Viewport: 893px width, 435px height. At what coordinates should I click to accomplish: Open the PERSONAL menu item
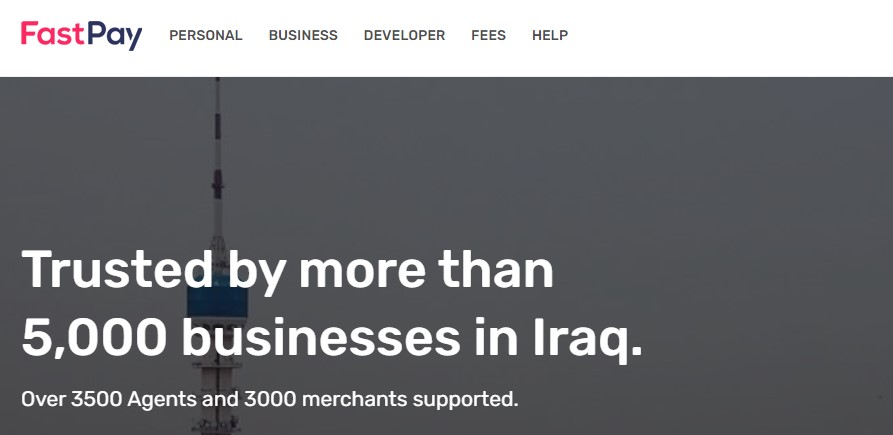206,35
